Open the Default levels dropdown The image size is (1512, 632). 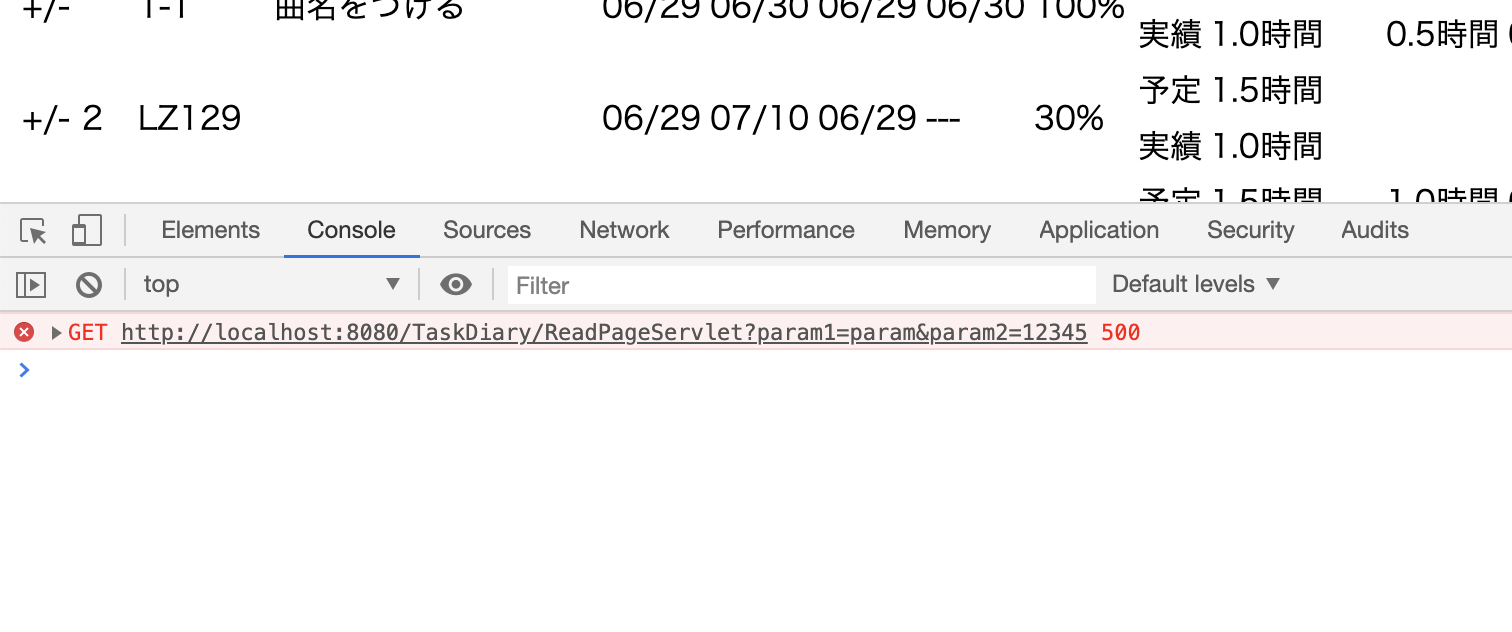click(x=1196, y=285)
